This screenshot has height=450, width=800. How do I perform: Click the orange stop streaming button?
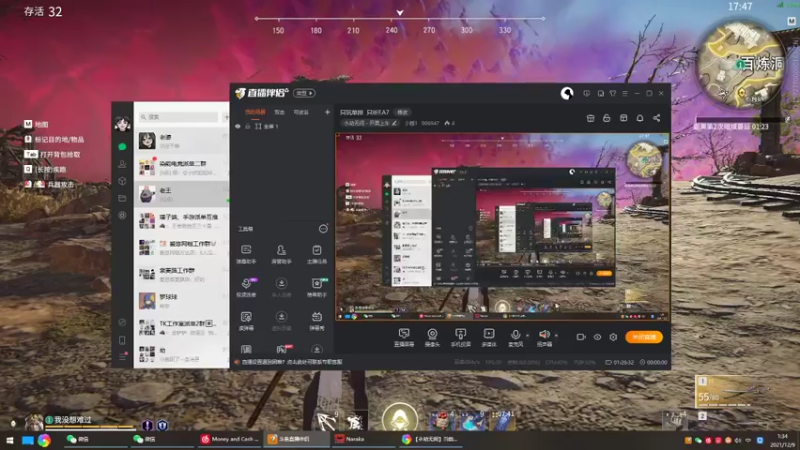pos(644,337)
